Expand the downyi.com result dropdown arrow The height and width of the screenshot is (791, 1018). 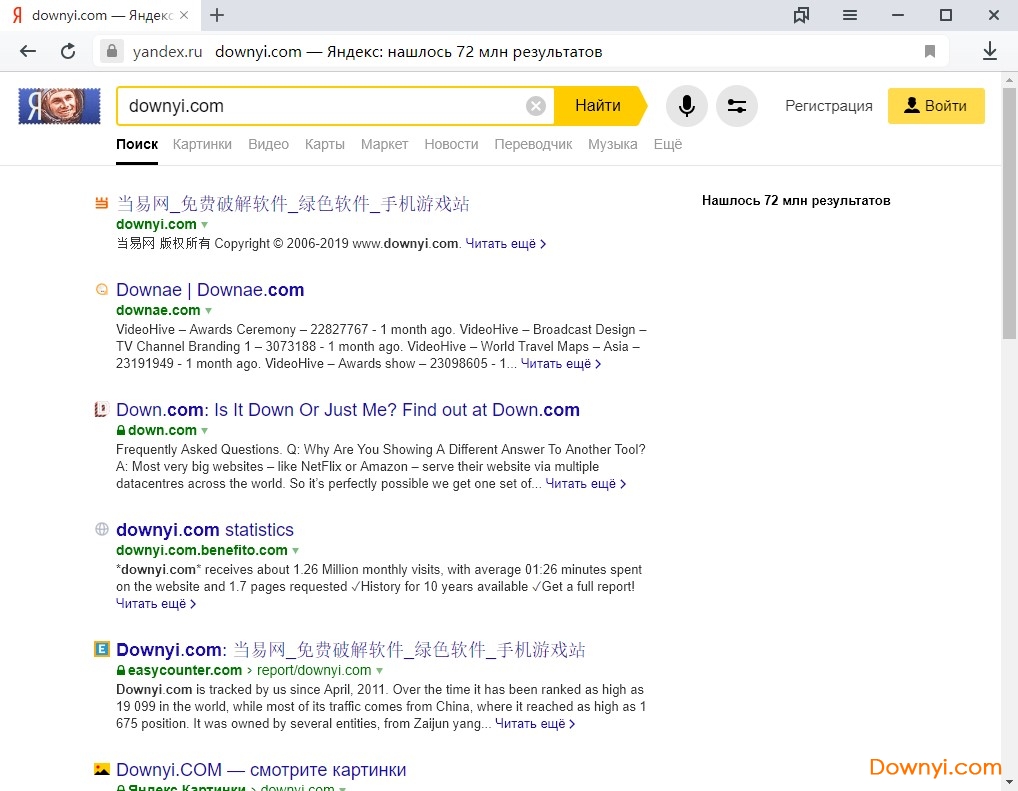[204, 224]
